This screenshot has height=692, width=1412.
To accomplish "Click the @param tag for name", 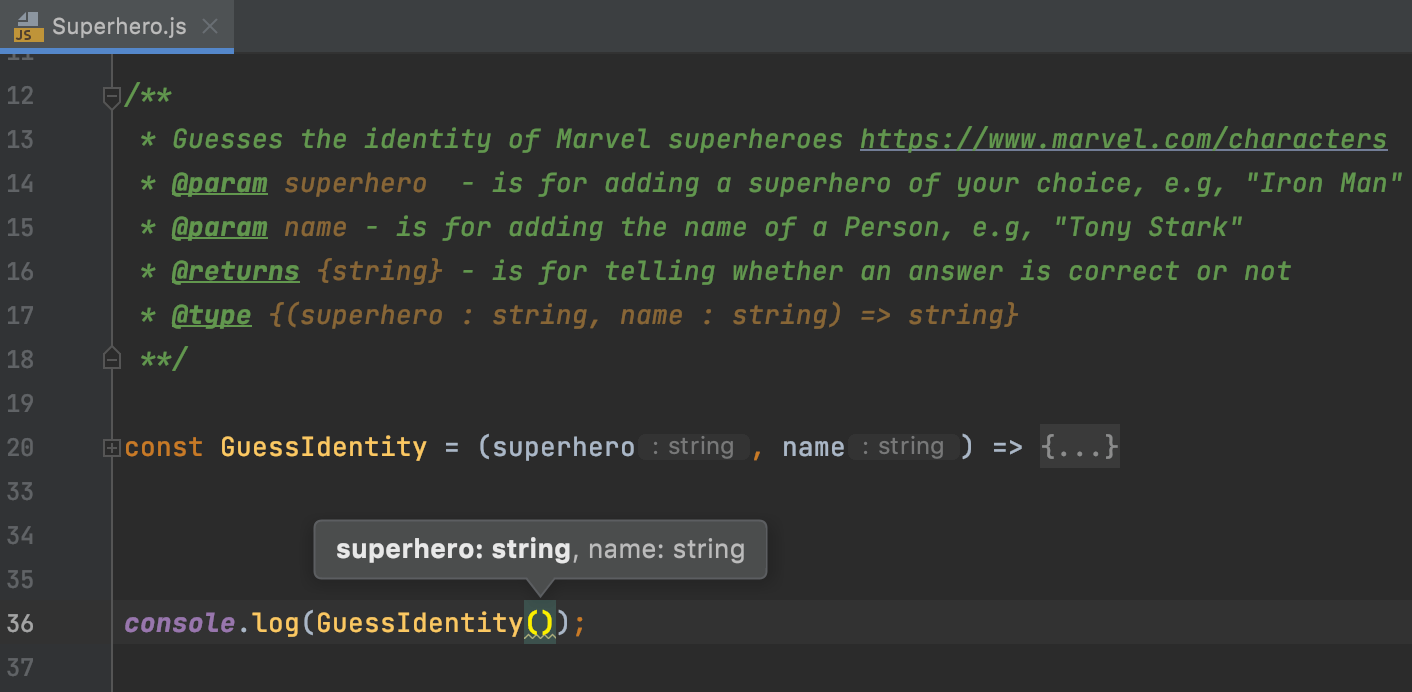I will click(220, 227).
